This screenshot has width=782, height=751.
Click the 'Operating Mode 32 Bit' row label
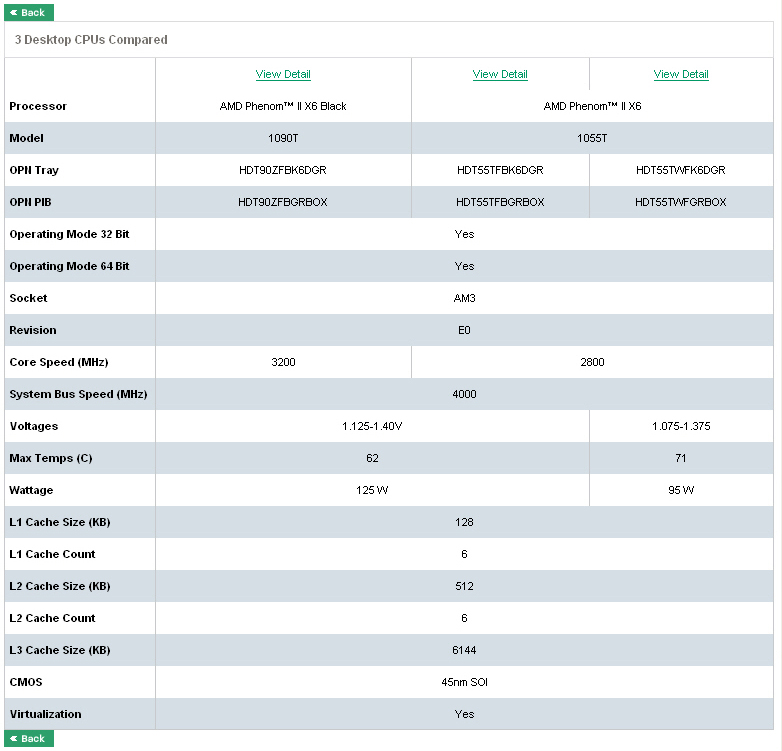[x=69, y=234]
